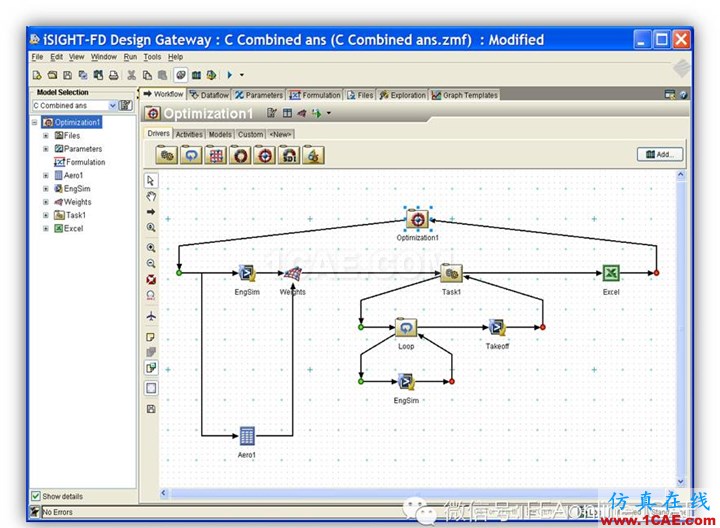Open the Run menu
This screenshot has width=720, height=528.
130,57
